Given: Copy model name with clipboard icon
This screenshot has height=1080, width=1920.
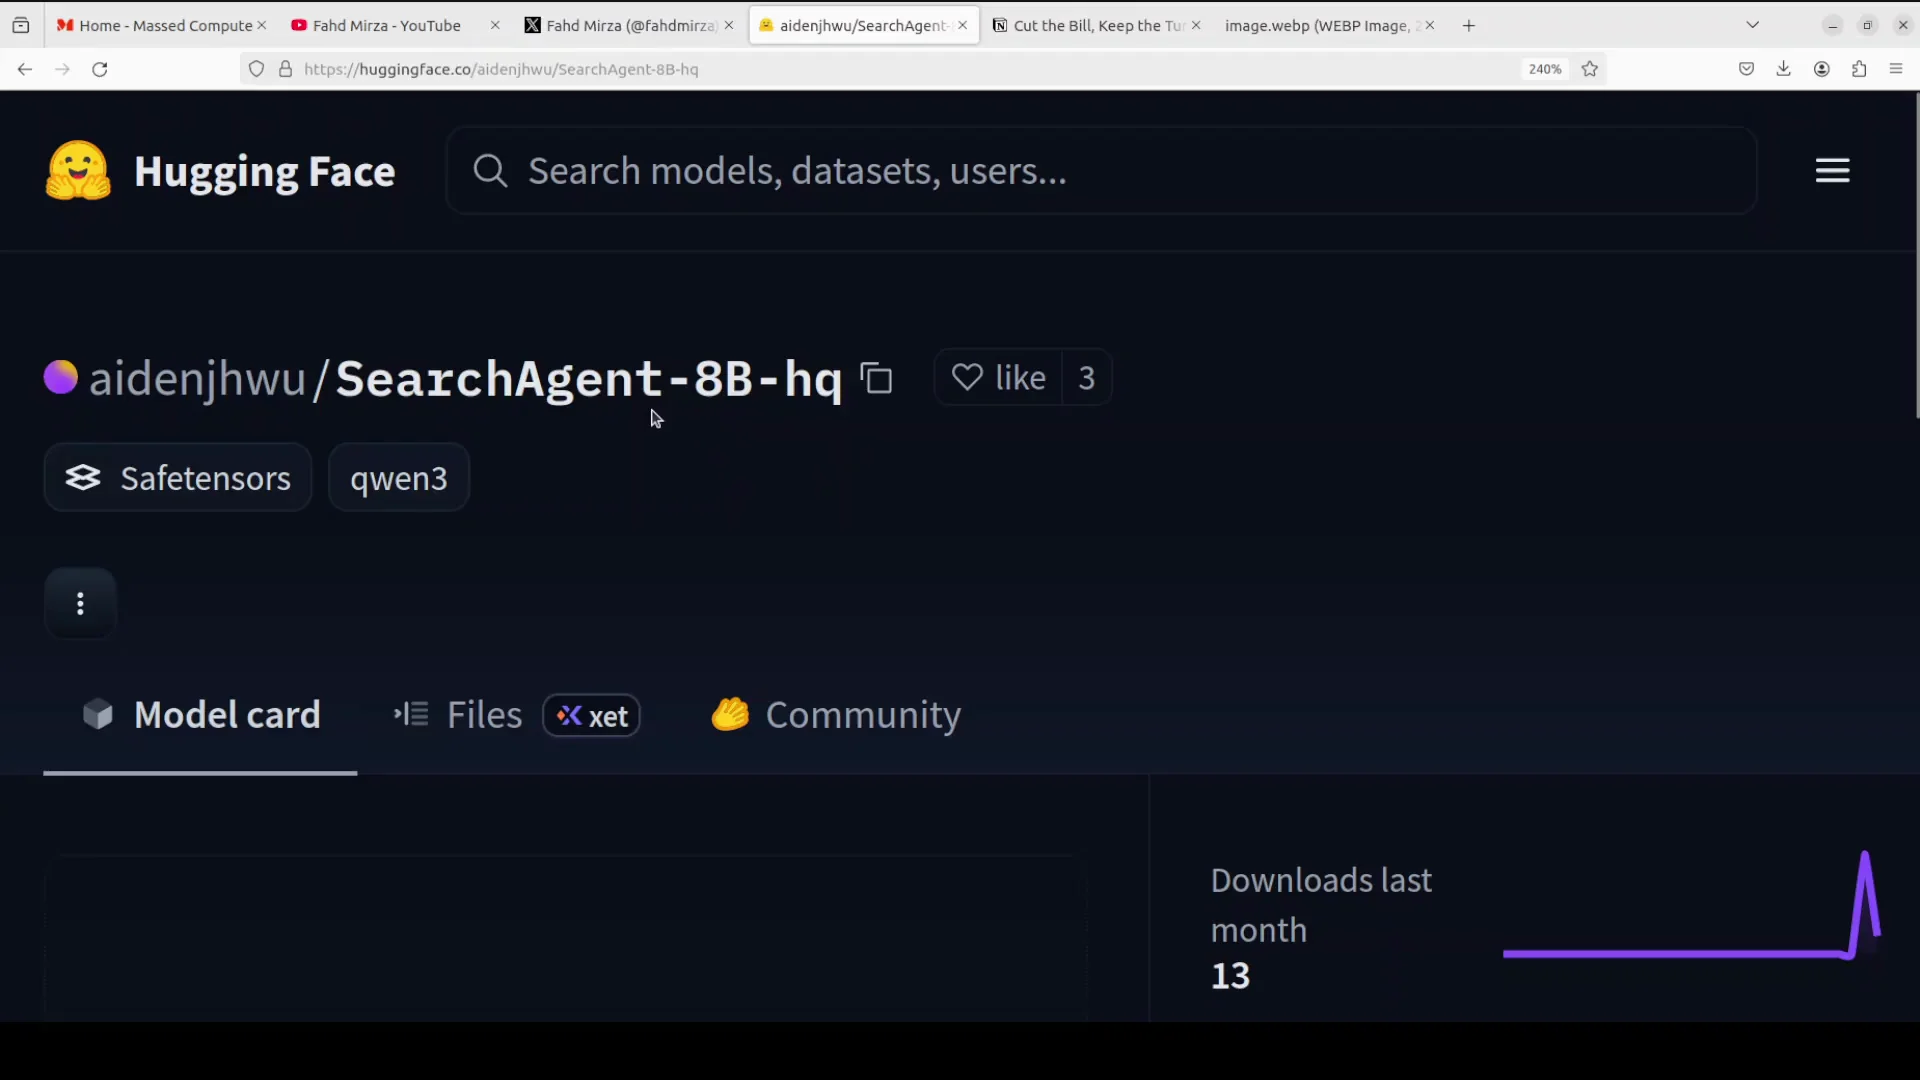Looking at the screenshot, I should tap(877, 379).
